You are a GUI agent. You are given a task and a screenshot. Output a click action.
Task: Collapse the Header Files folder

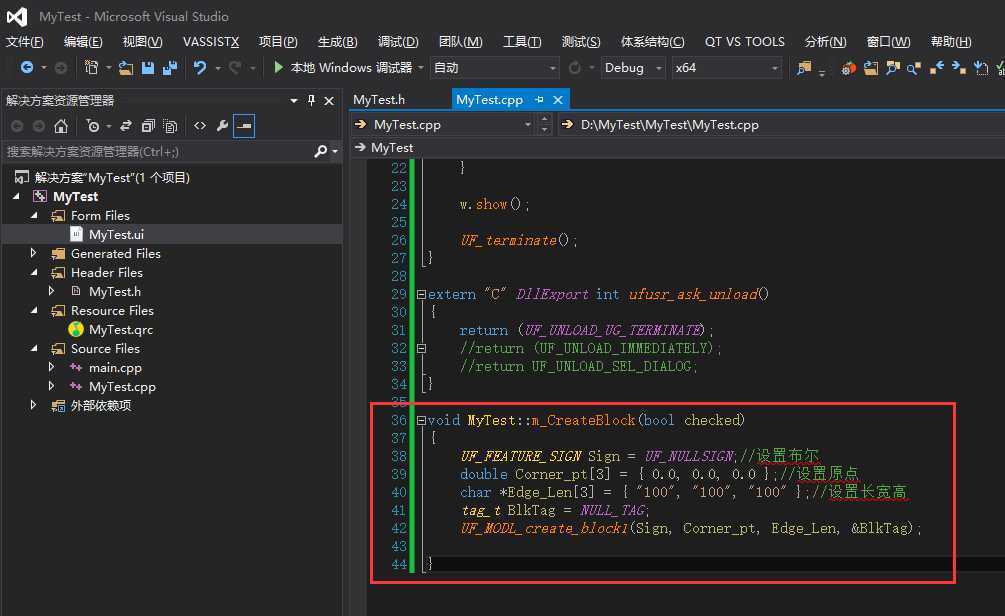point(34,272)
